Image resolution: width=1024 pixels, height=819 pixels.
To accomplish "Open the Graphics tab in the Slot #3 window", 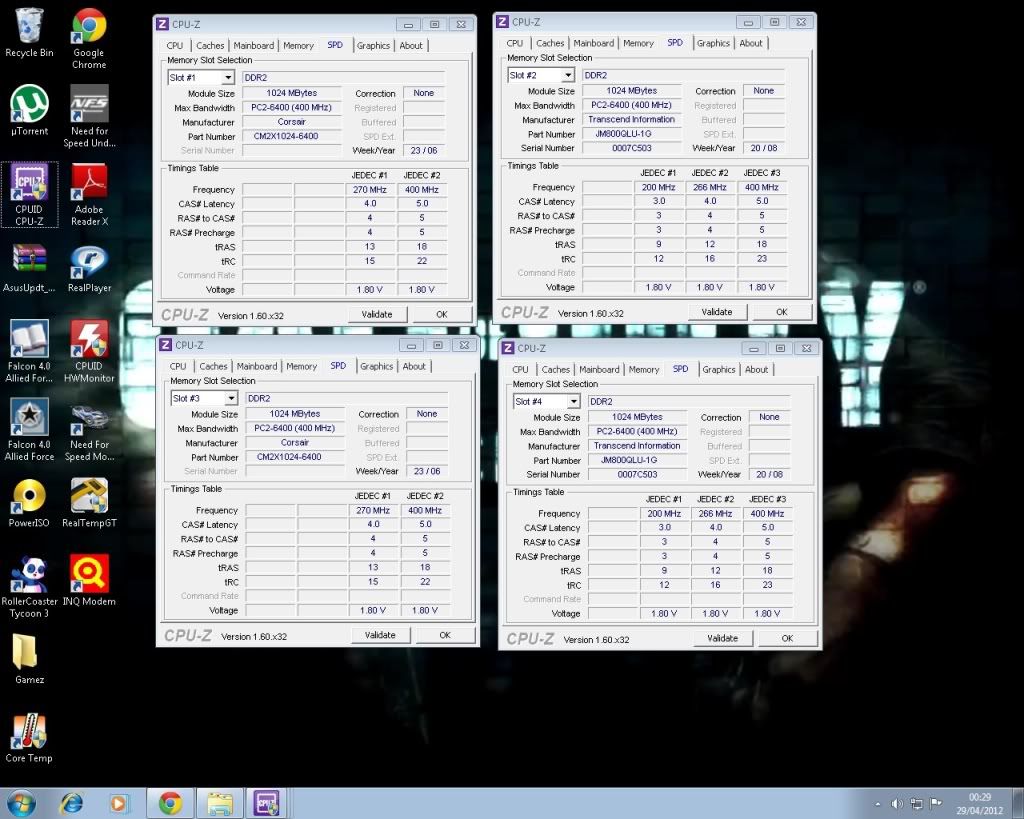I will [x=376, y=366].
